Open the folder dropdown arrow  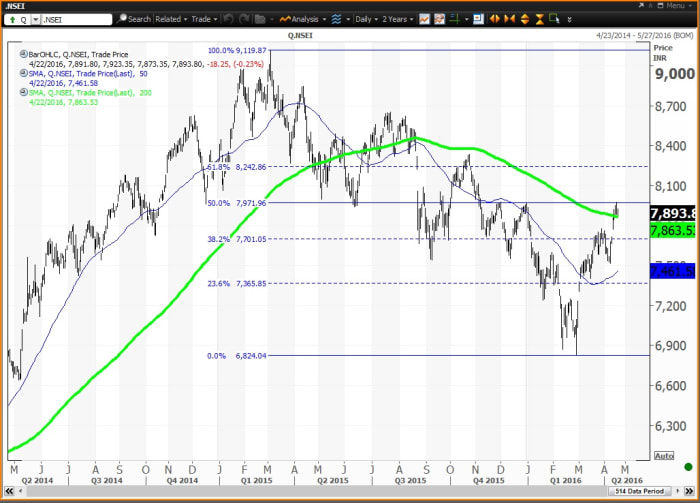pos(271,20)
